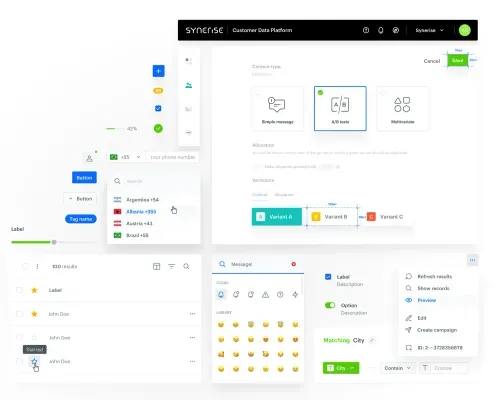The image size is (500, 400).
Task: Click the column layout icon in the table toolbar
Action: pyautogui.click(x=156, y=266)
